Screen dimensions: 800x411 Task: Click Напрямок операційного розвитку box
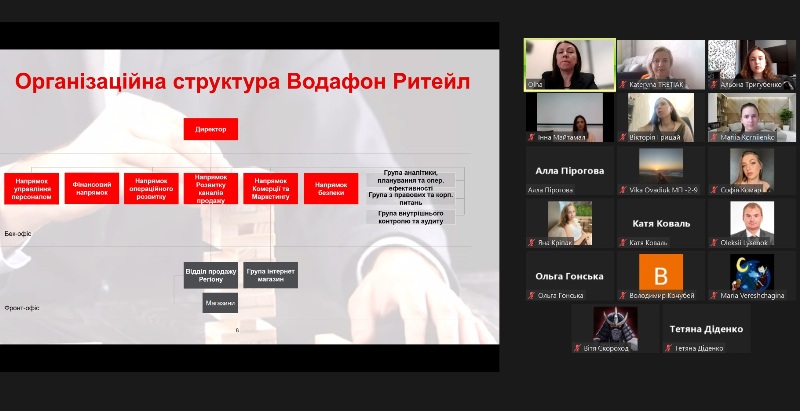151,189
